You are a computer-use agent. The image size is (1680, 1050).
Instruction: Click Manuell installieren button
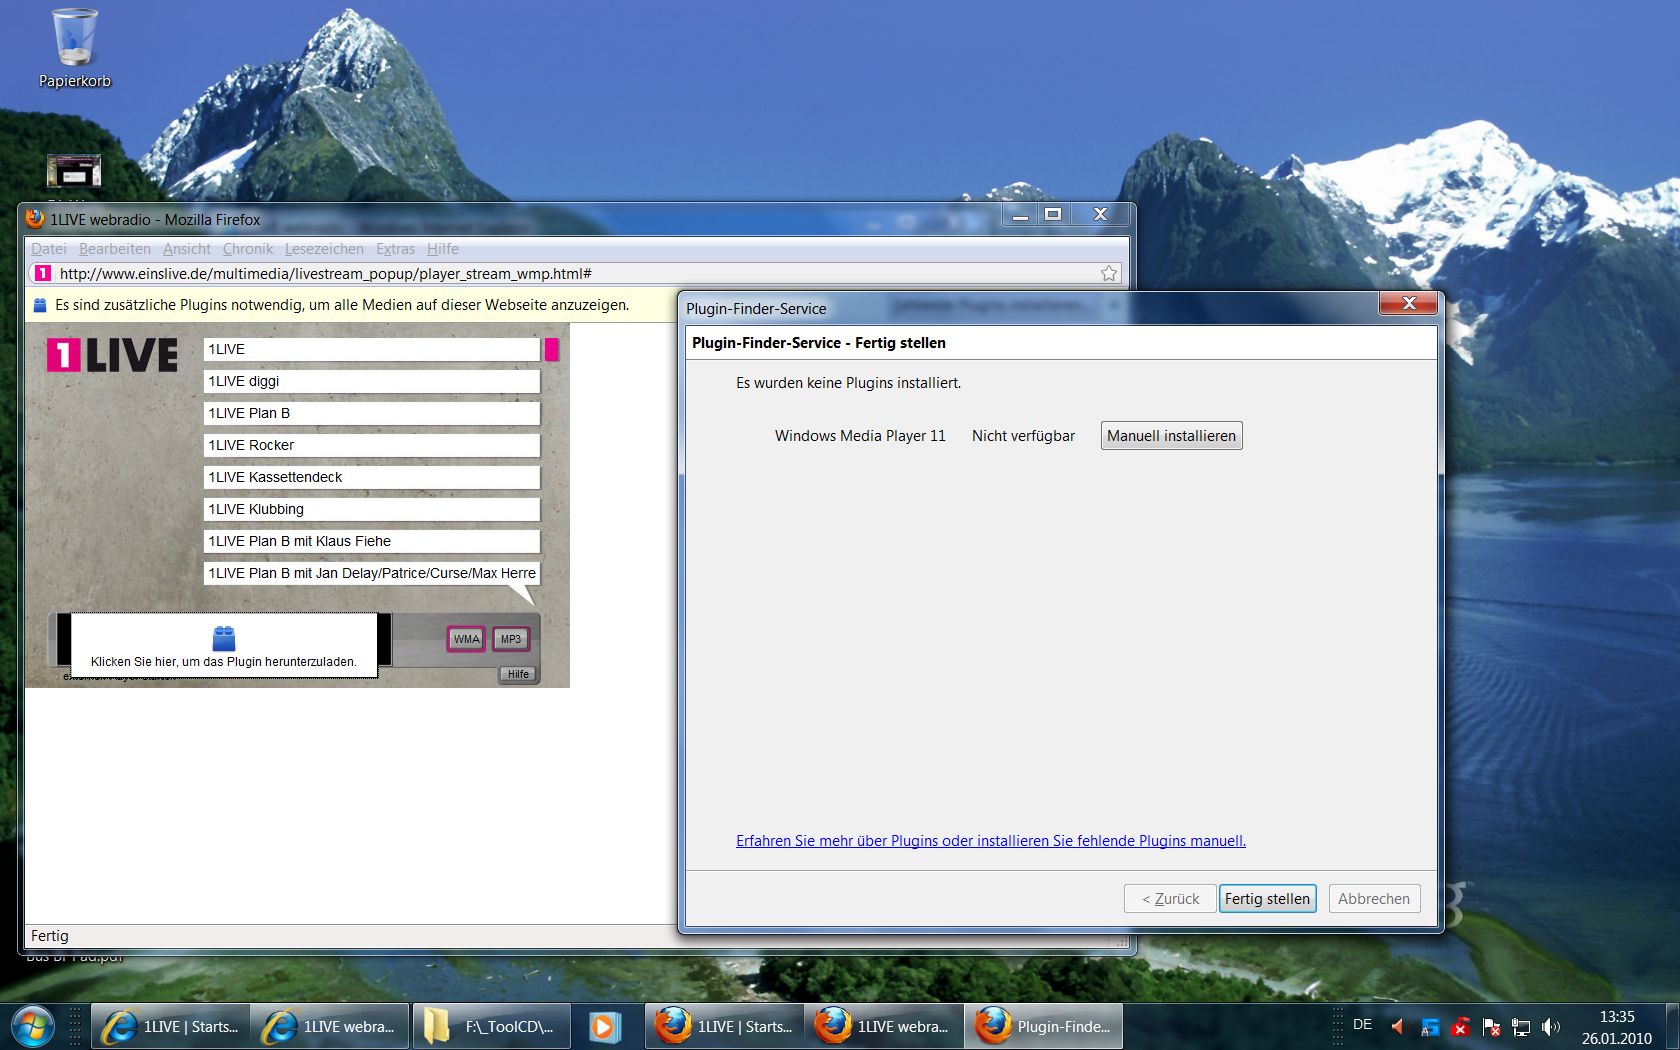(1171, 436)
